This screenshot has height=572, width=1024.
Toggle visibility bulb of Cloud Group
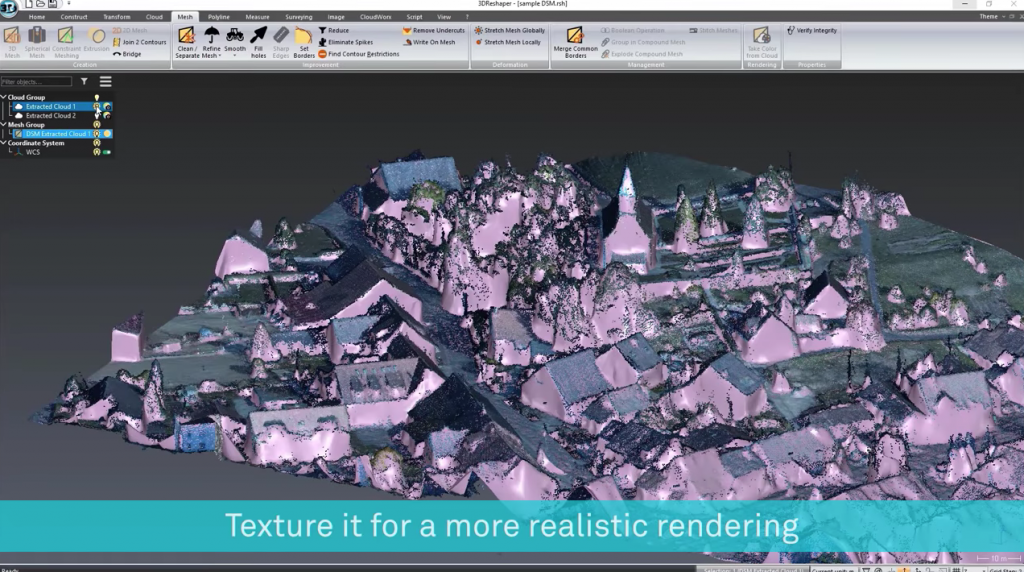[x=97, y=97]
